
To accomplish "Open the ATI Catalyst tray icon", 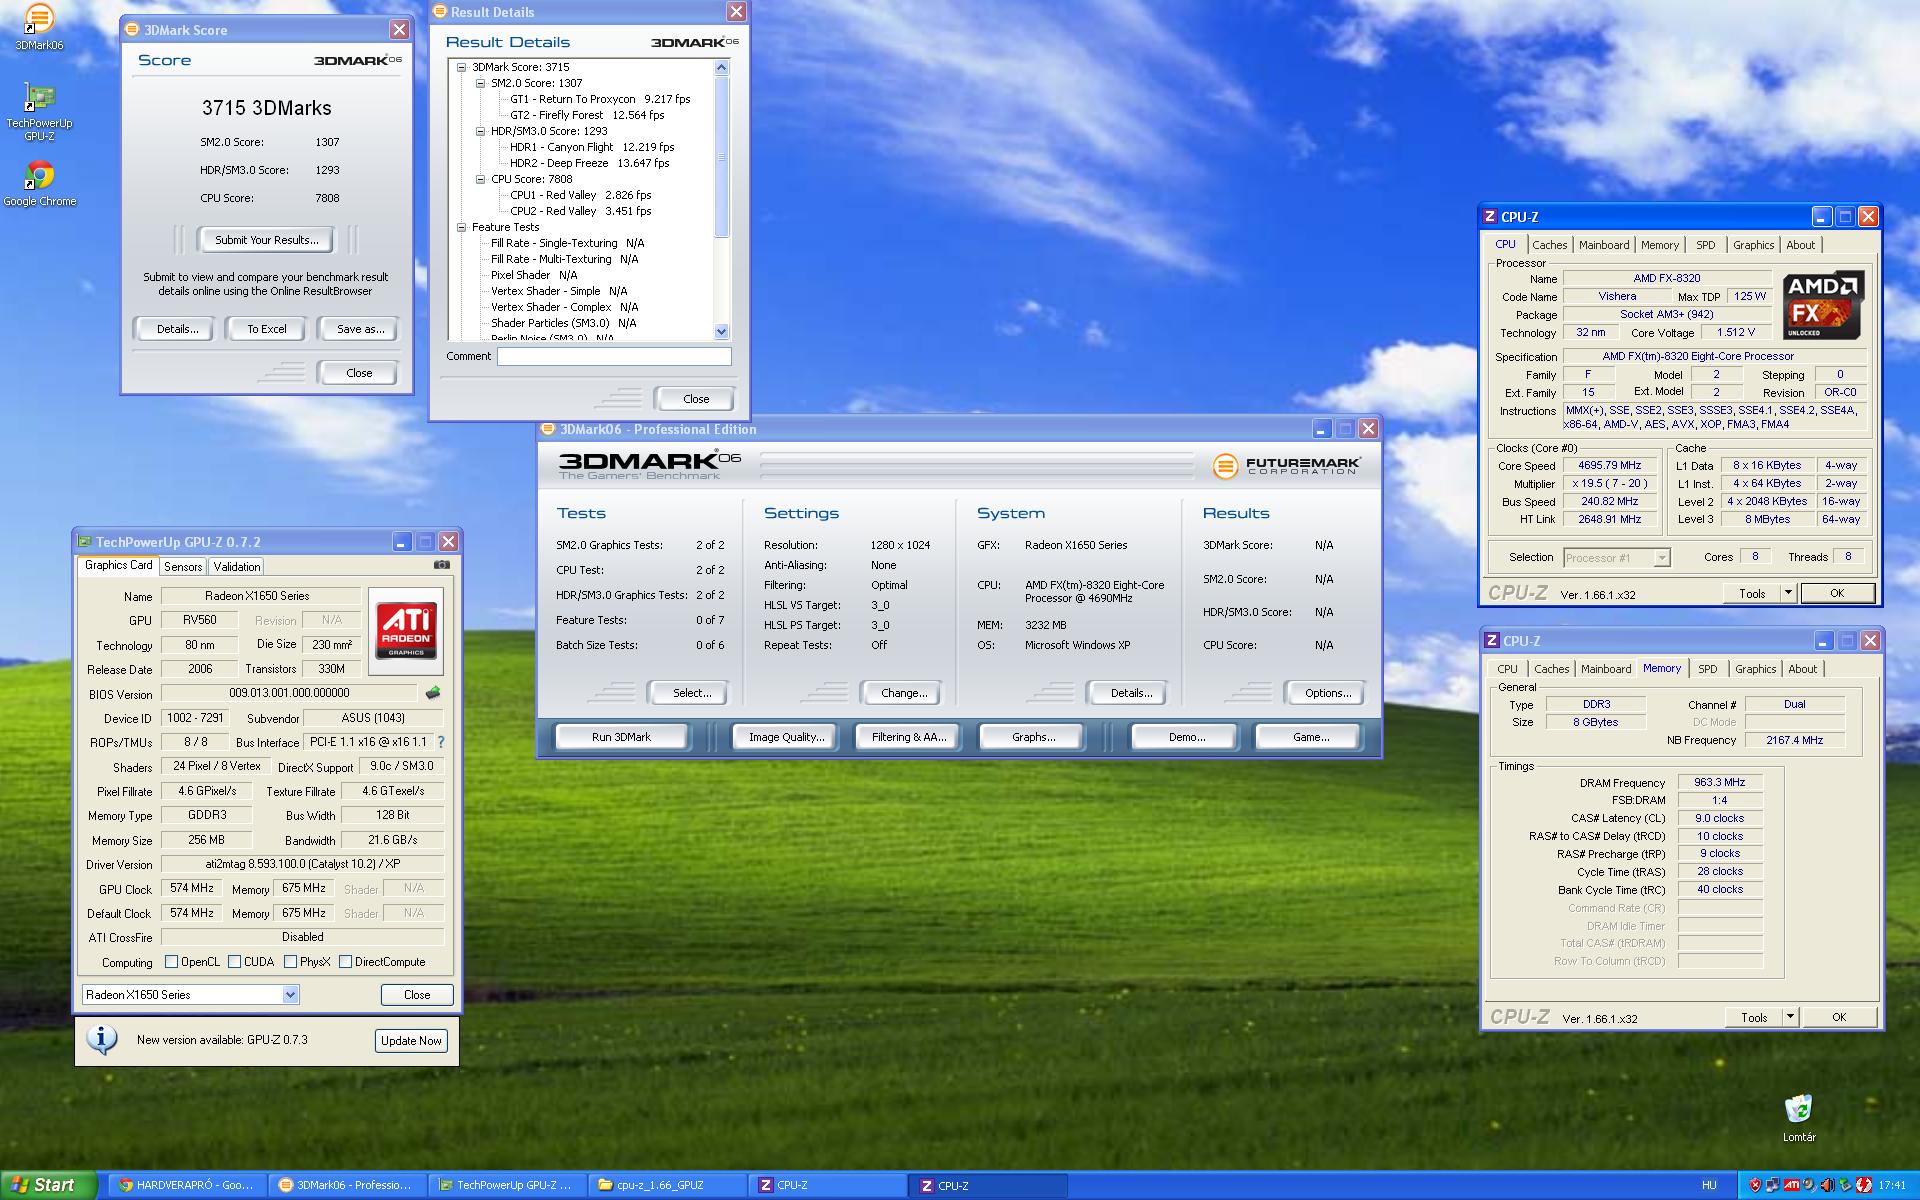I will [x=1791, y=1185].
